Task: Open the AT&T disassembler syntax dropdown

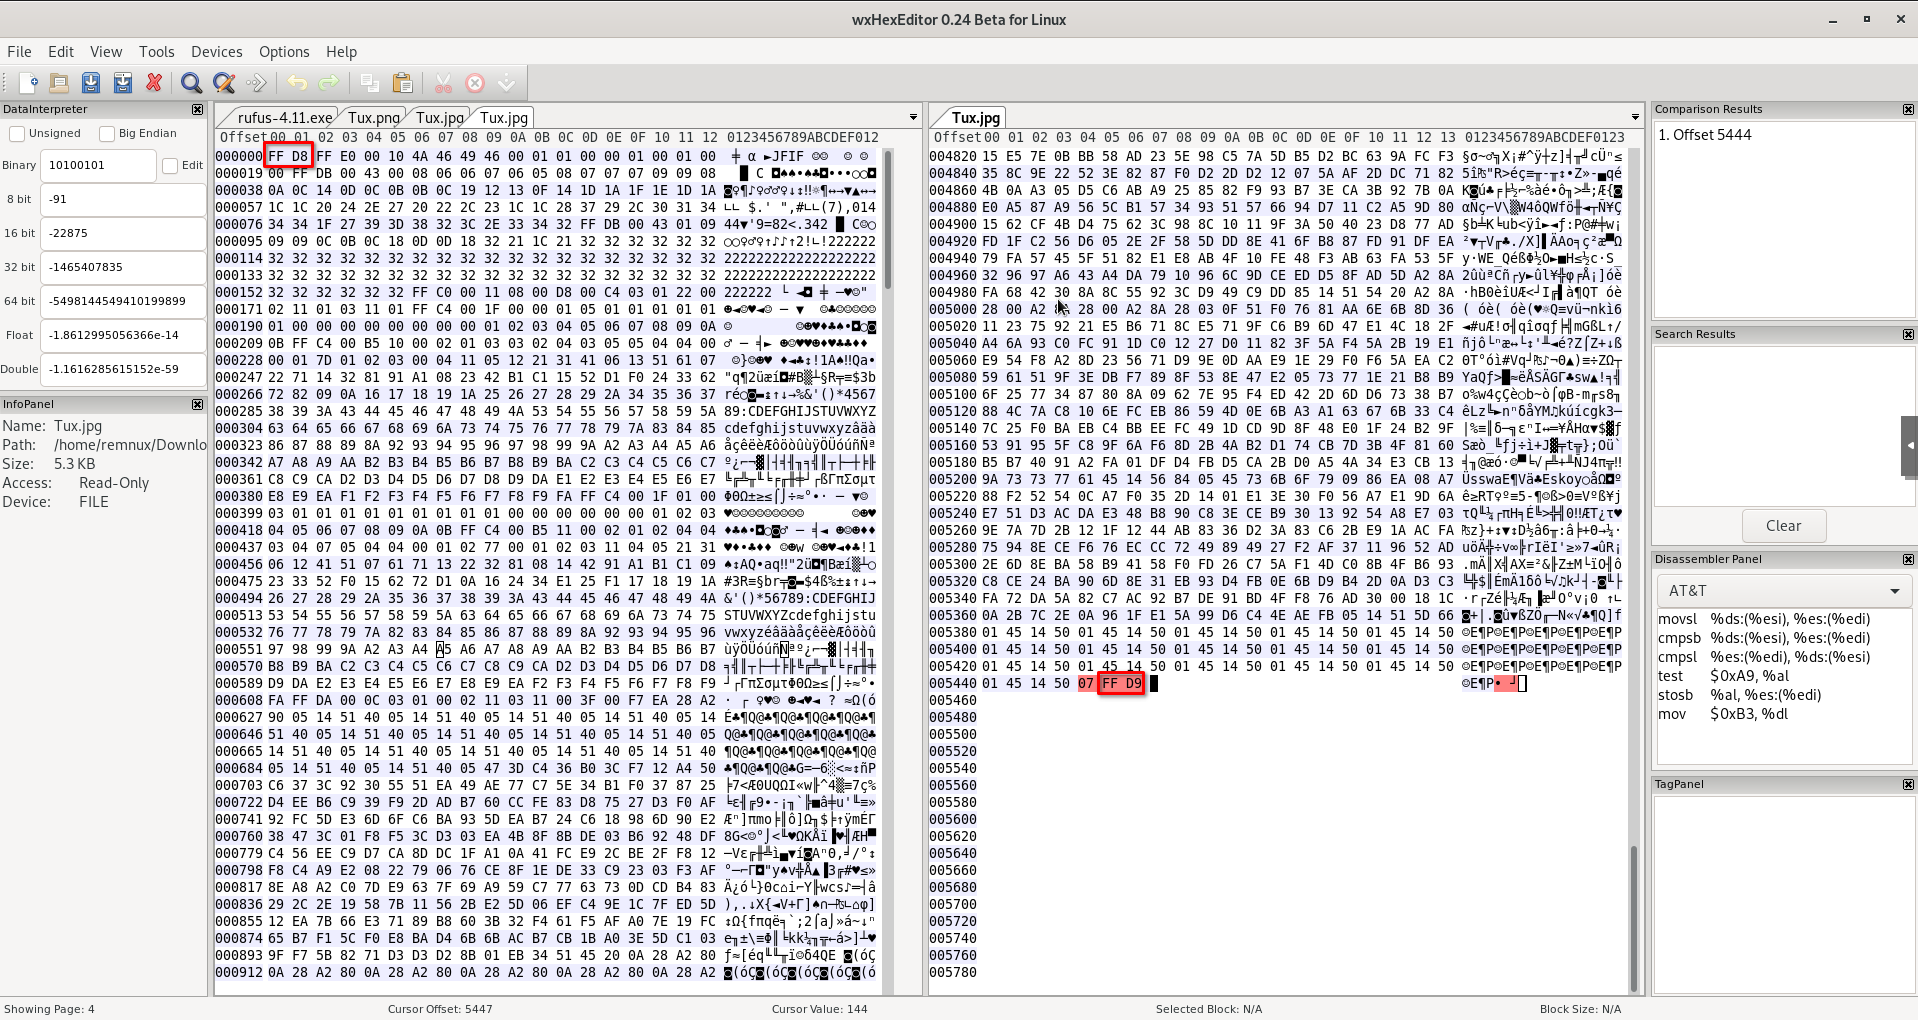Action: tap(1783, 591)
